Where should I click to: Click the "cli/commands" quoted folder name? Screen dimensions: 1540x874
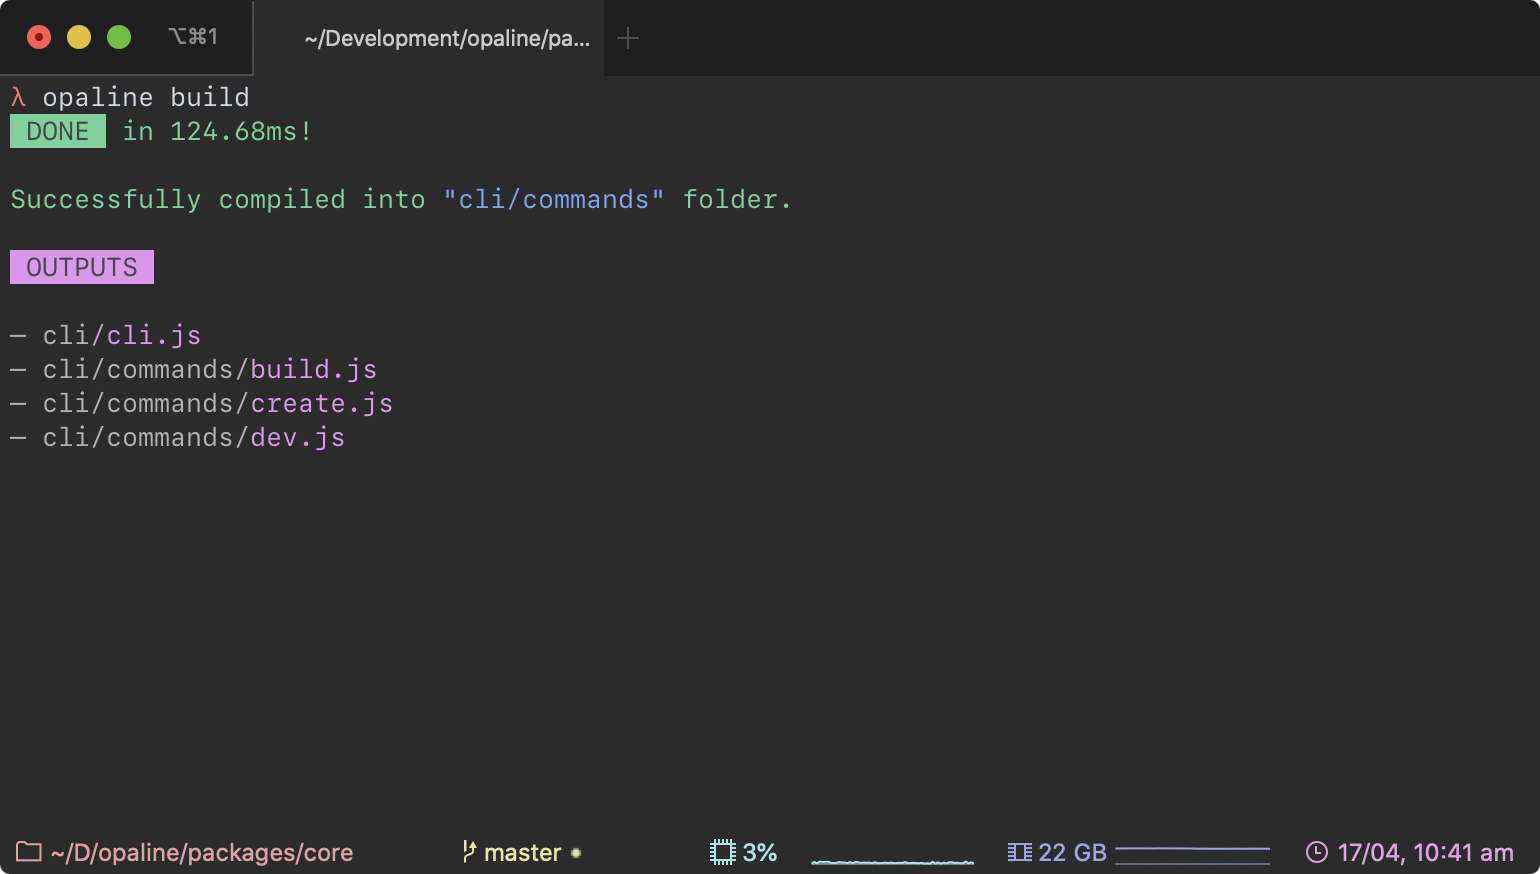point(554,200)
